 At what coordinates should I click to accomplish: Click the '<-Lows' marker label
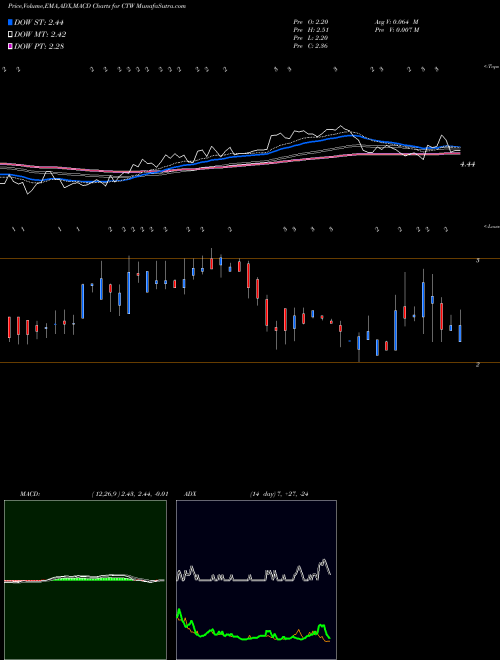(492, 226)
